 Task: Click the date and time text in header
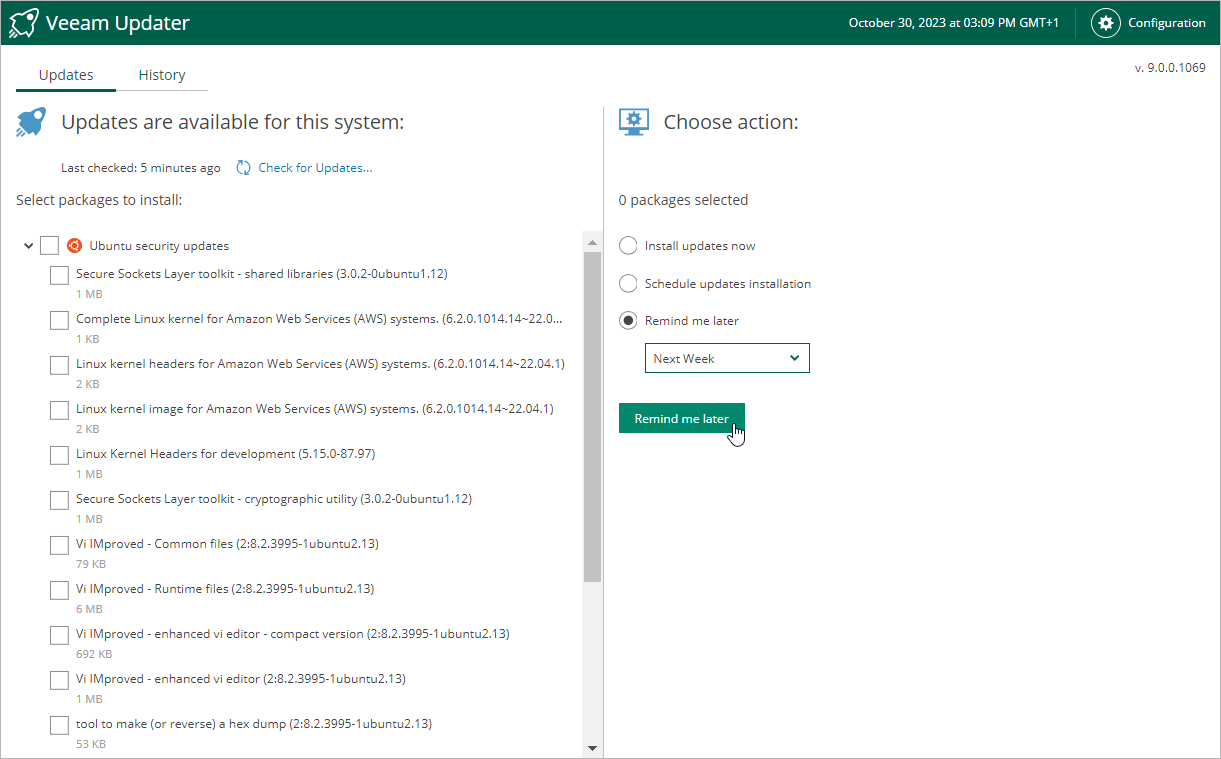click(954, 23)
